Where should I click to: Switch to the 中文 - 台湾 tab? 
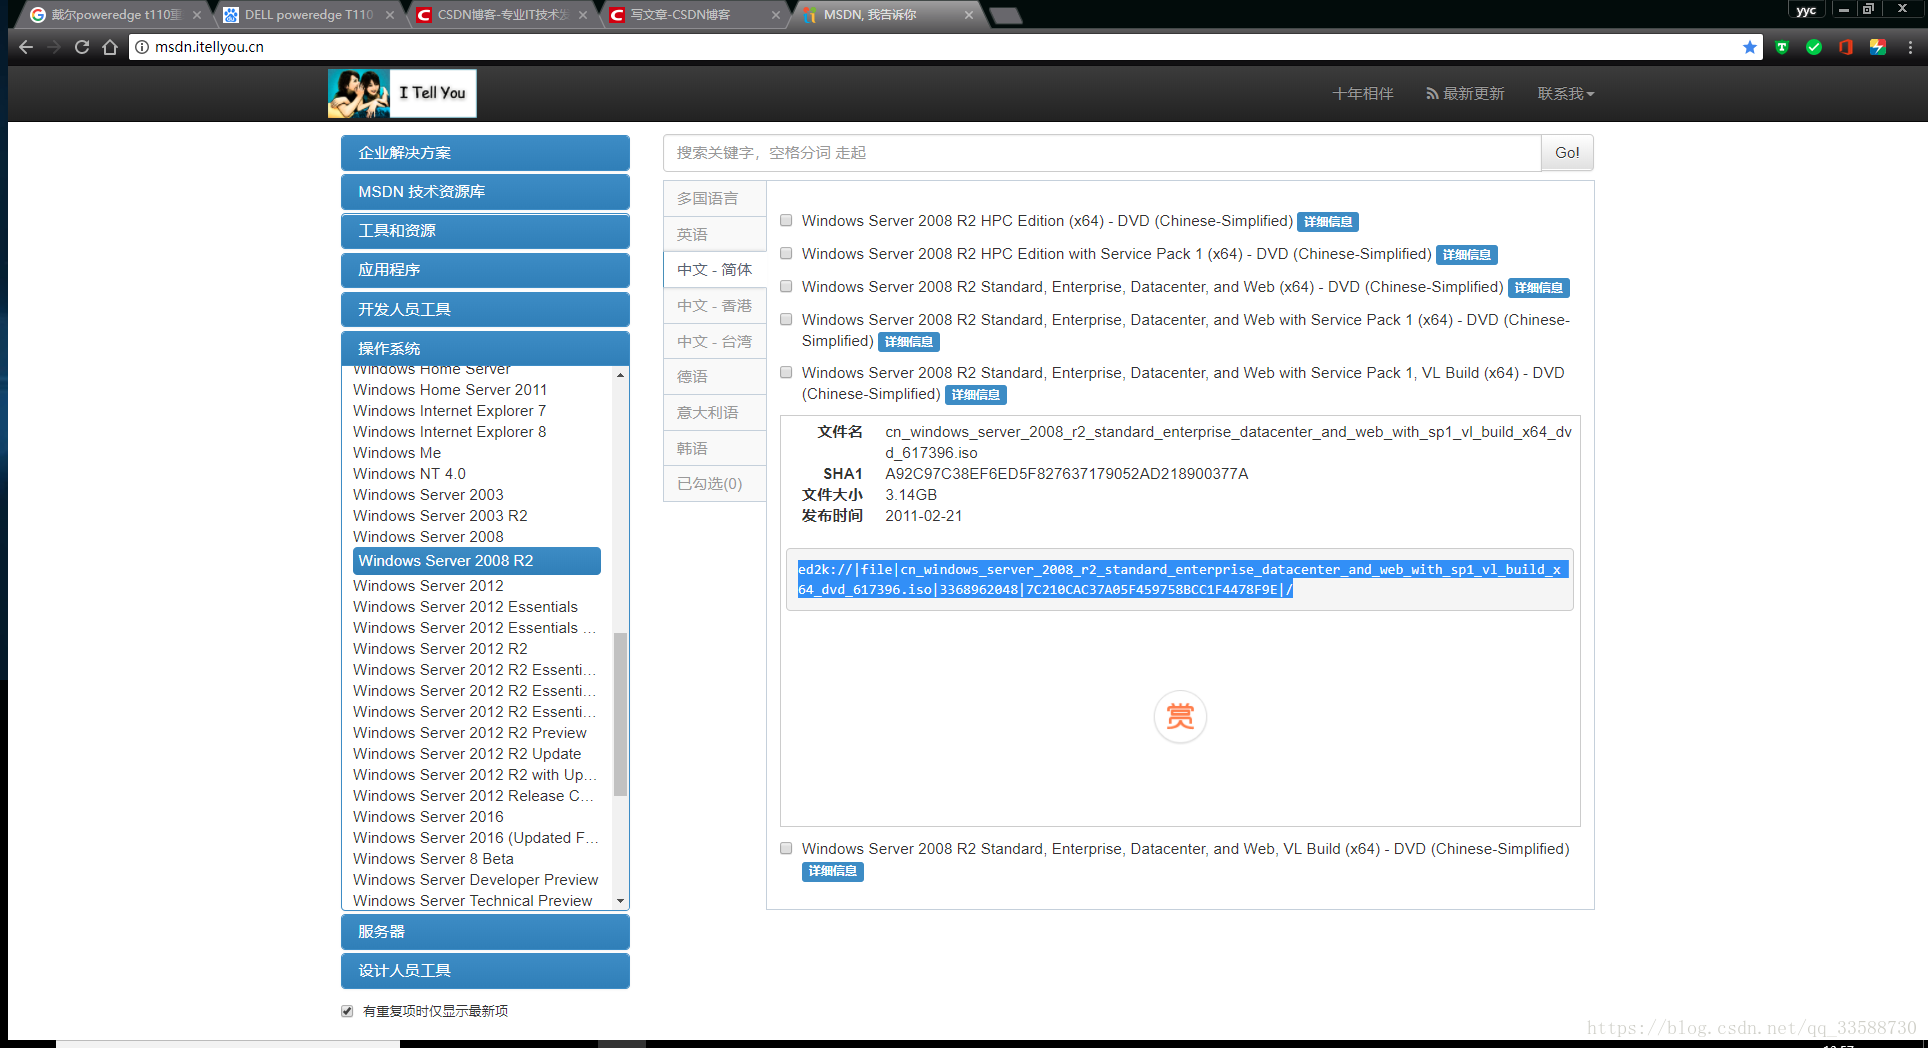point(715,342)
